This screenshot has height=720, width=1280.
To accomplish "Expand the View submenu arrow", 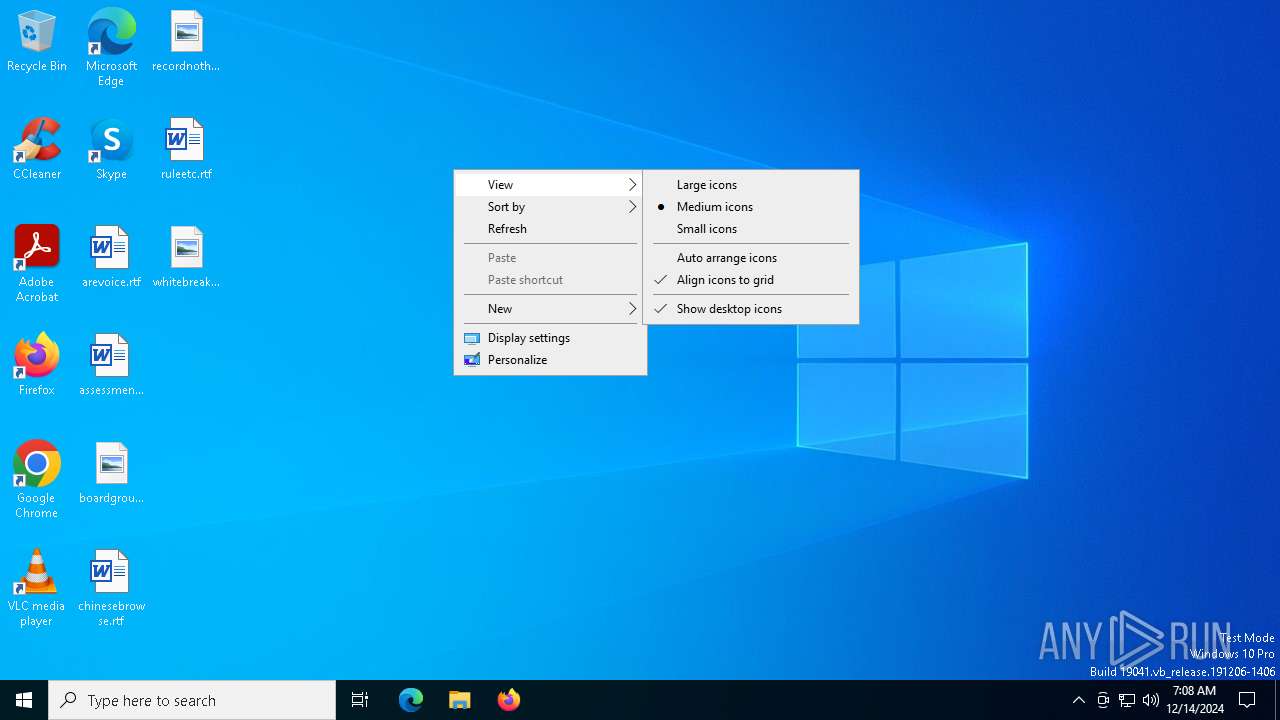I will coord(632,185).
